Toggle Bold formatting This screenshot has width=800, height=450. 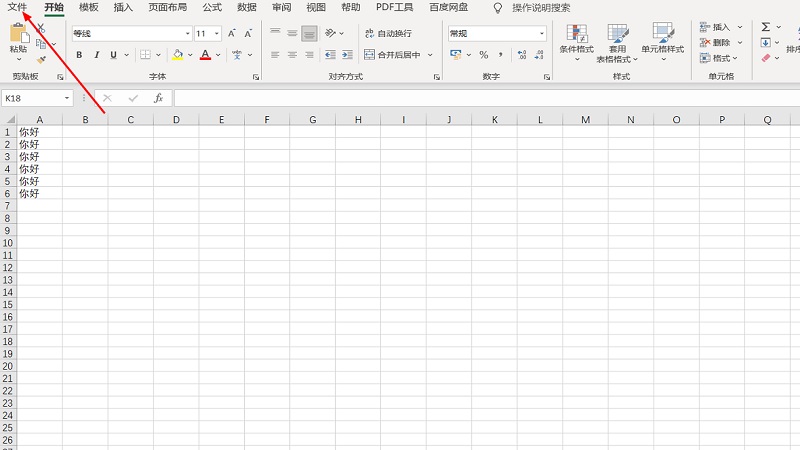[80, 55]
